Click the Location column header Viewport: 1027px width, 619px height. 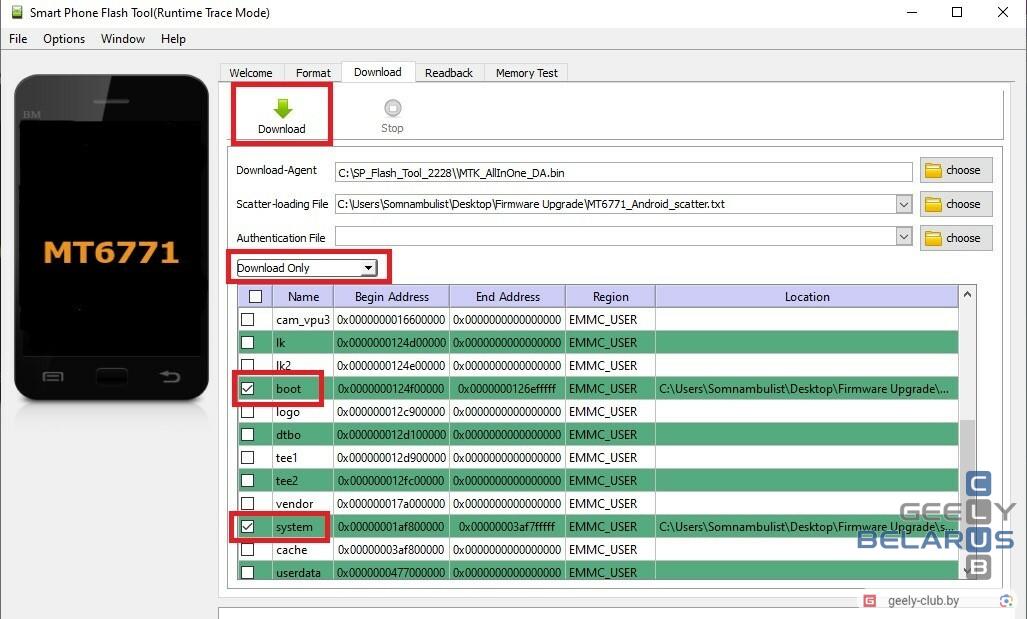pos(807,296)
